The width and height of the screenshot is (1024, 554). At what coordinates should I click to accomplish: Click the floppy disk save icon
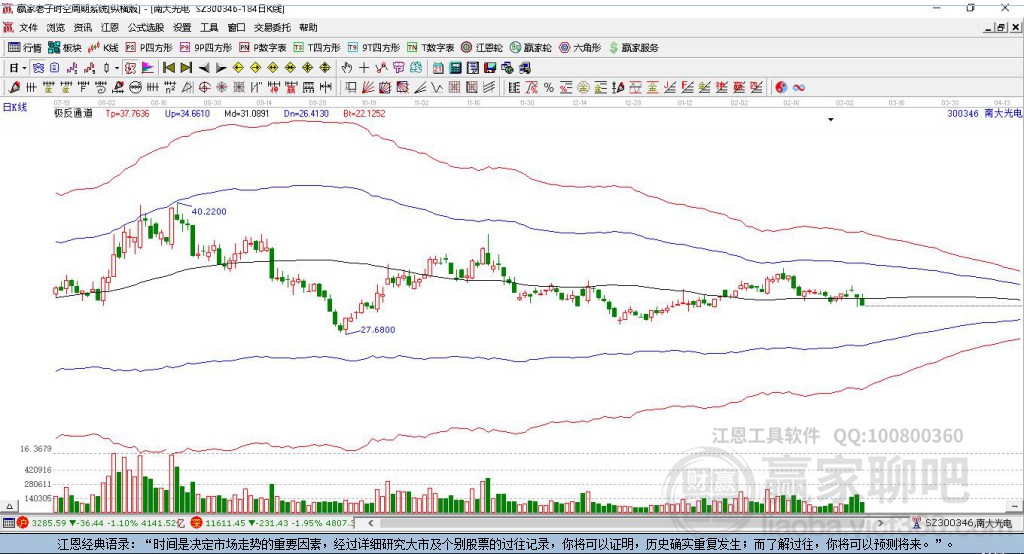click(490, 68)
